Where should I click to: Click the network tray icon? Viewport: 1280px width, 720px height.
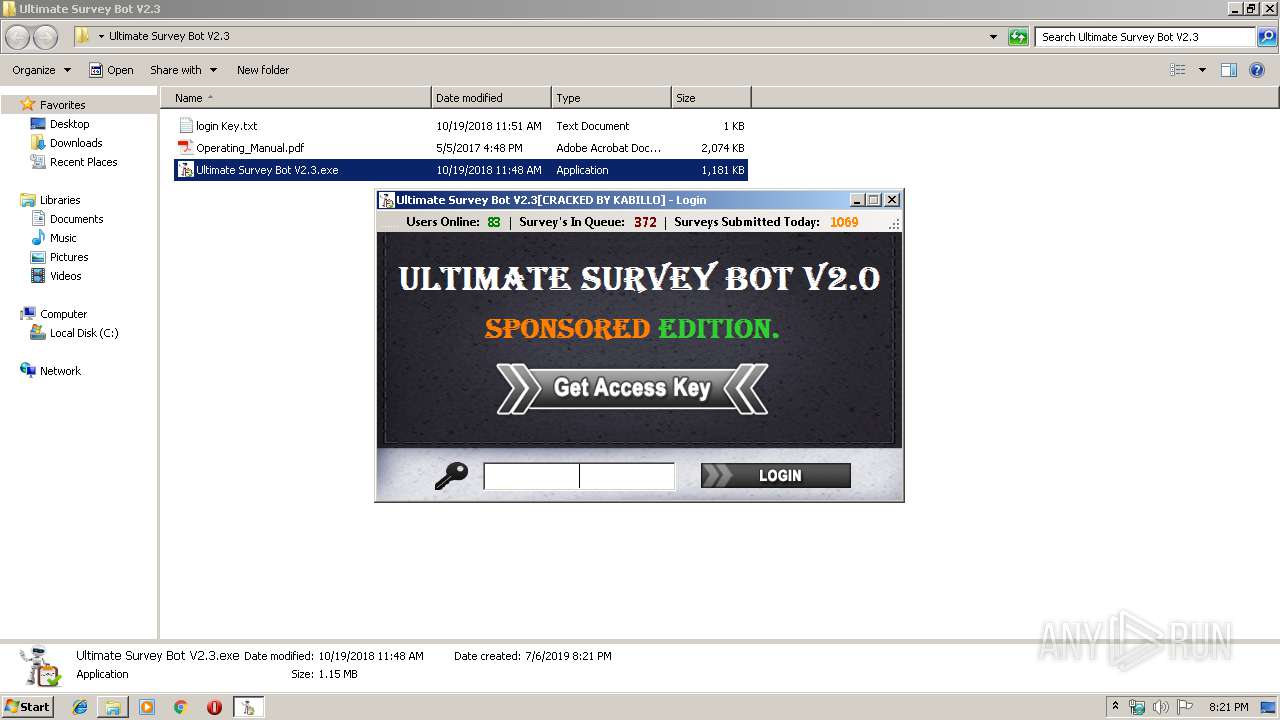[1138, 707]
